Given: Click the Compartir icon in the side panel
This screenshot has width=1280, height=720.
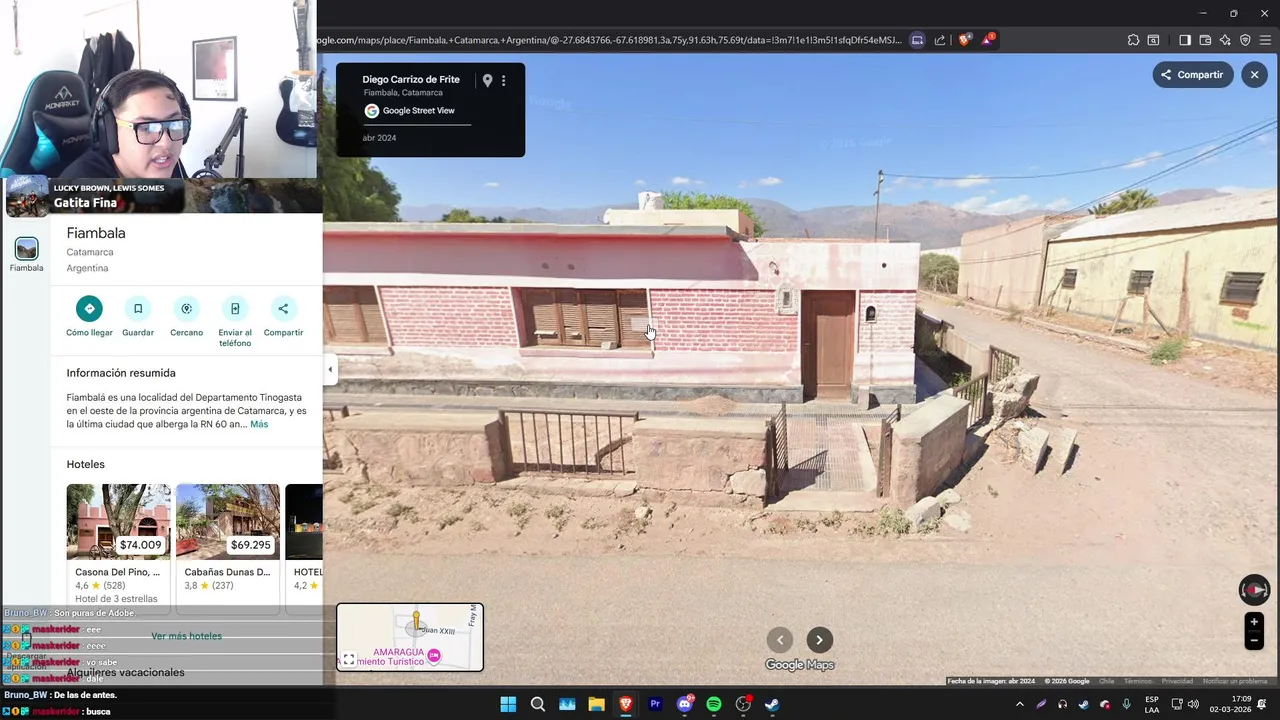Looking at the screenshot, I should pyautogui.click(x=283, y=308).
